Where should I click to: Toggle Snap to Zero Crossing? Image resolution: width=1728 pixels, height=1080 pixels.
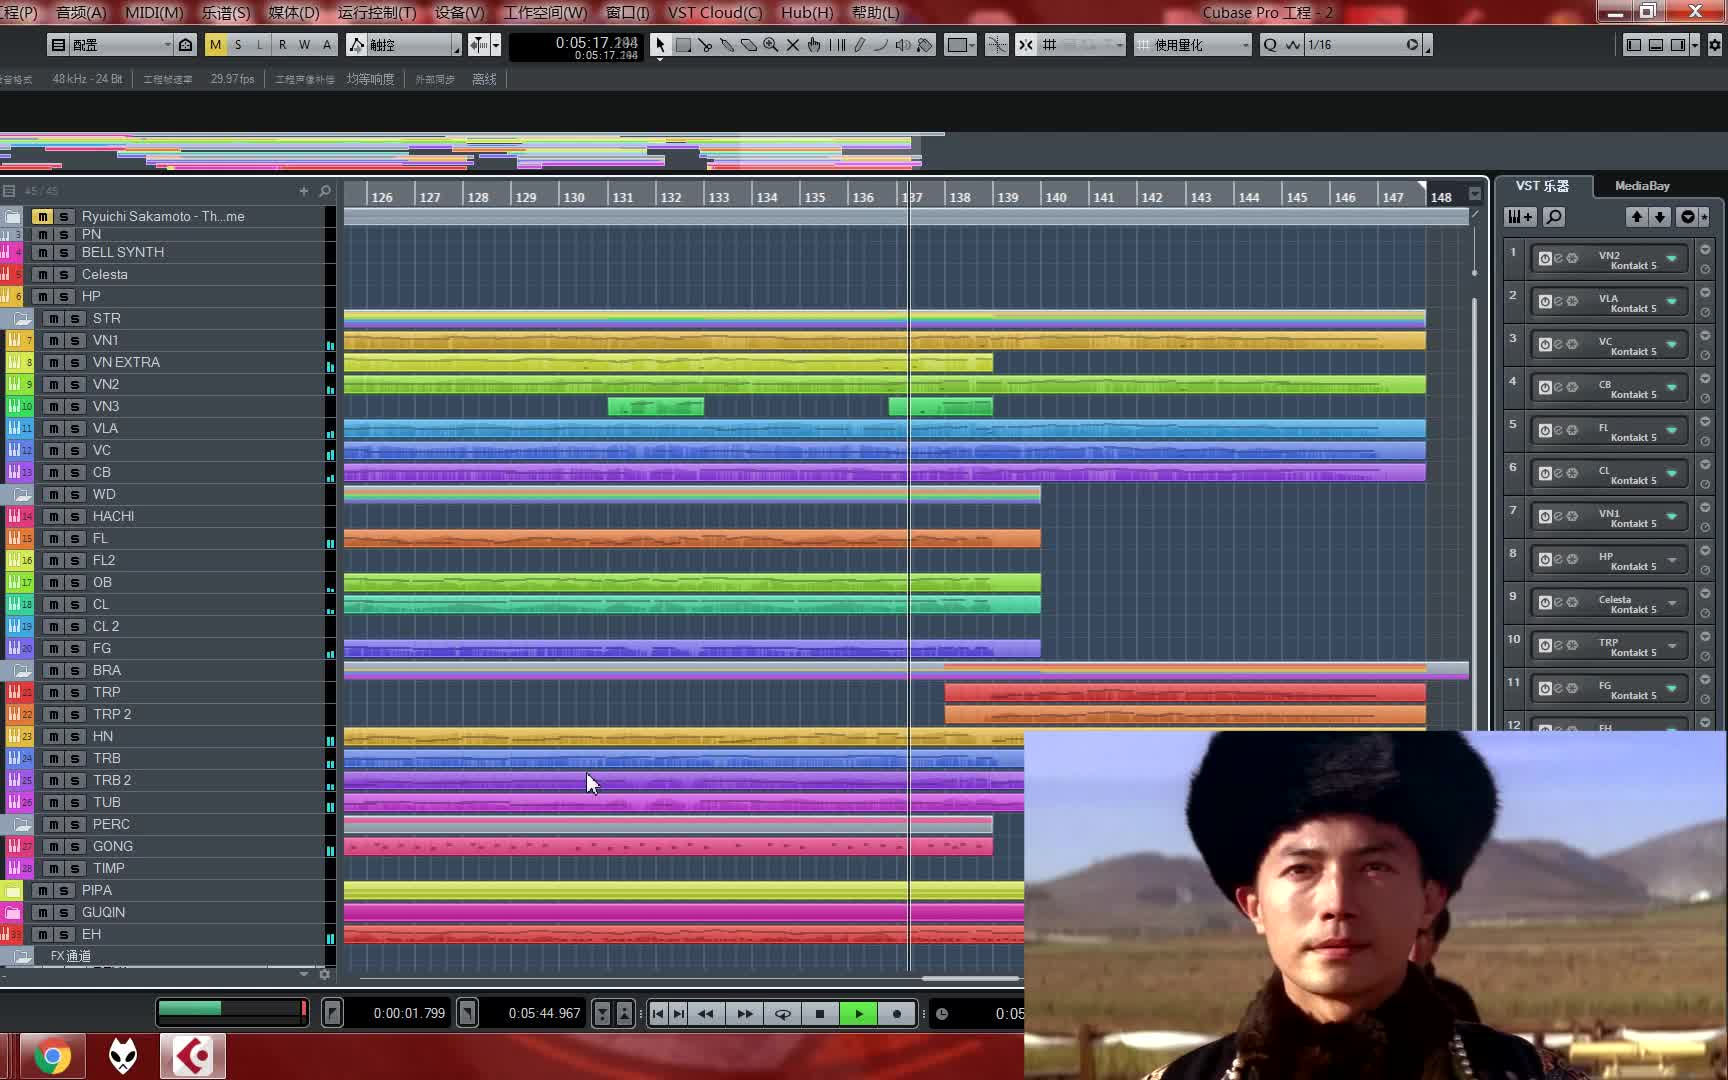(997, 45)
